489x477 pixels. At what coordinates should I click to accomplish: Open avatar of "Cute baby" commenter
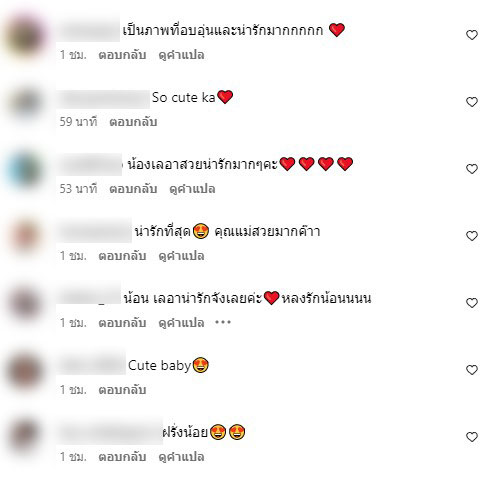point(25,371)
